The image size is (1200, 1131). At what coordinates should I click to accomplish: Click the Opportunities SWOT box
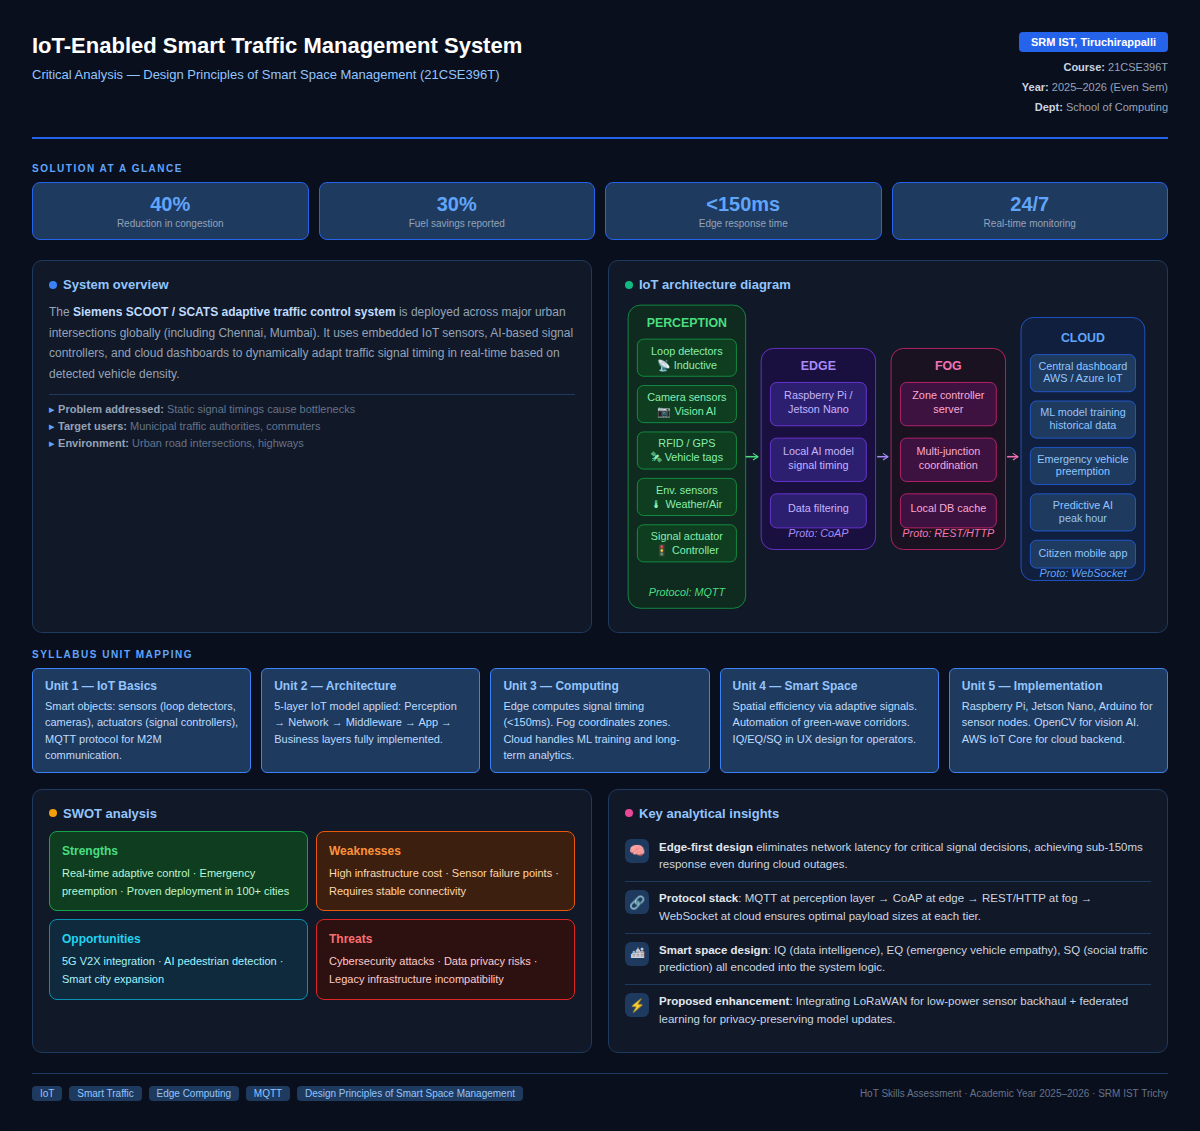[178, 959]
